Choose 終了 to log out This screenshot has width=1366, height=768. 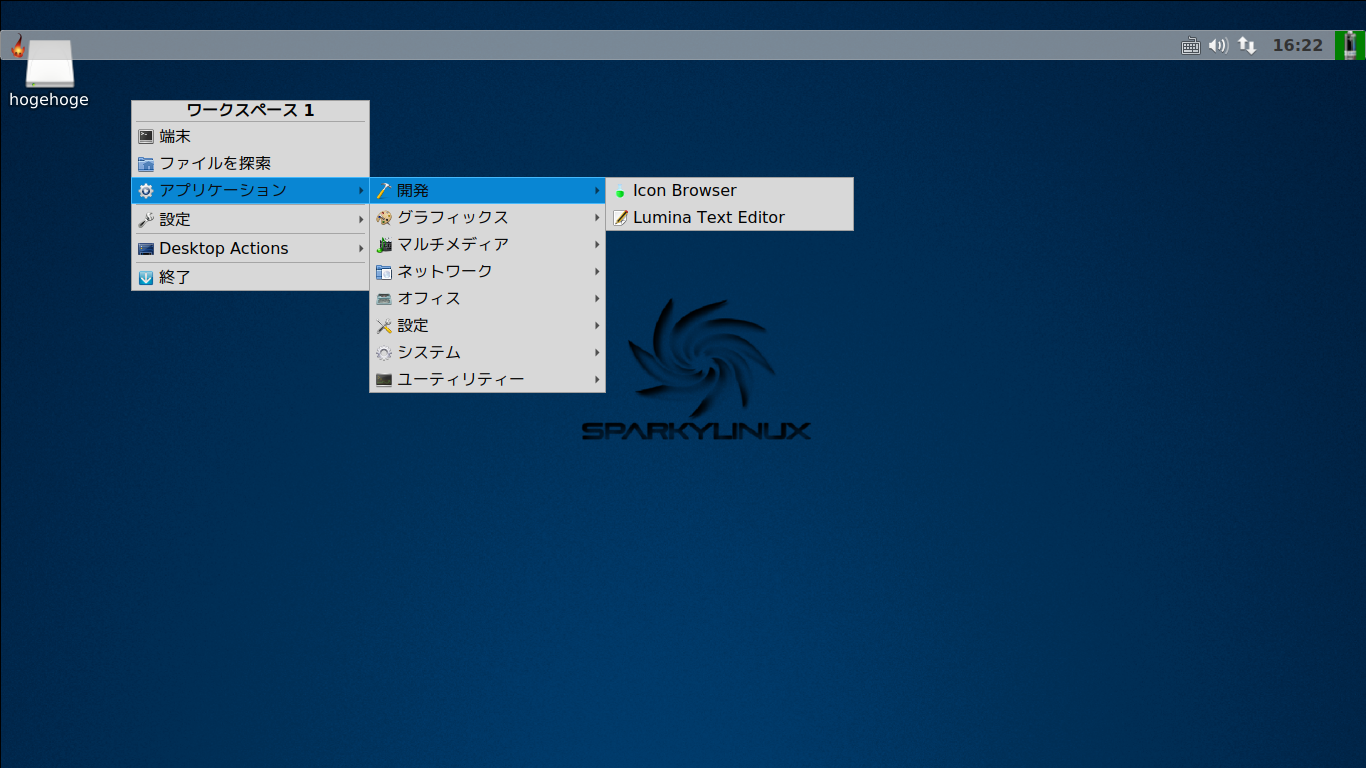pyautogui.click(x=250, y=277)
